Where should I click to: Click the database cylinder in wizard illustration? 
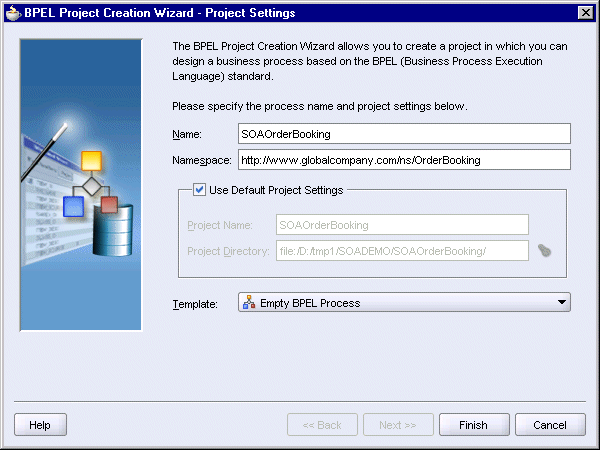(x=113, y=230)
